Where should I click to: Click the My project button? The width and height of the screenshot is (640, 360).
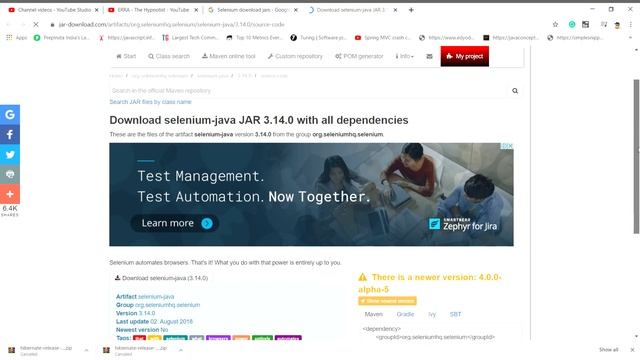tap(464, 56)
